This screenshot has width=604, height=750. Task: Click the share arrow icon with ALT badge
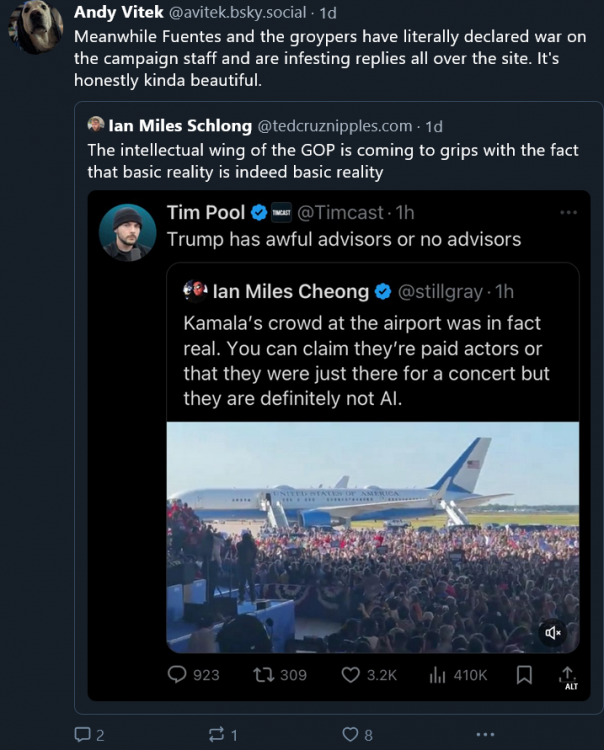point(568,675)
